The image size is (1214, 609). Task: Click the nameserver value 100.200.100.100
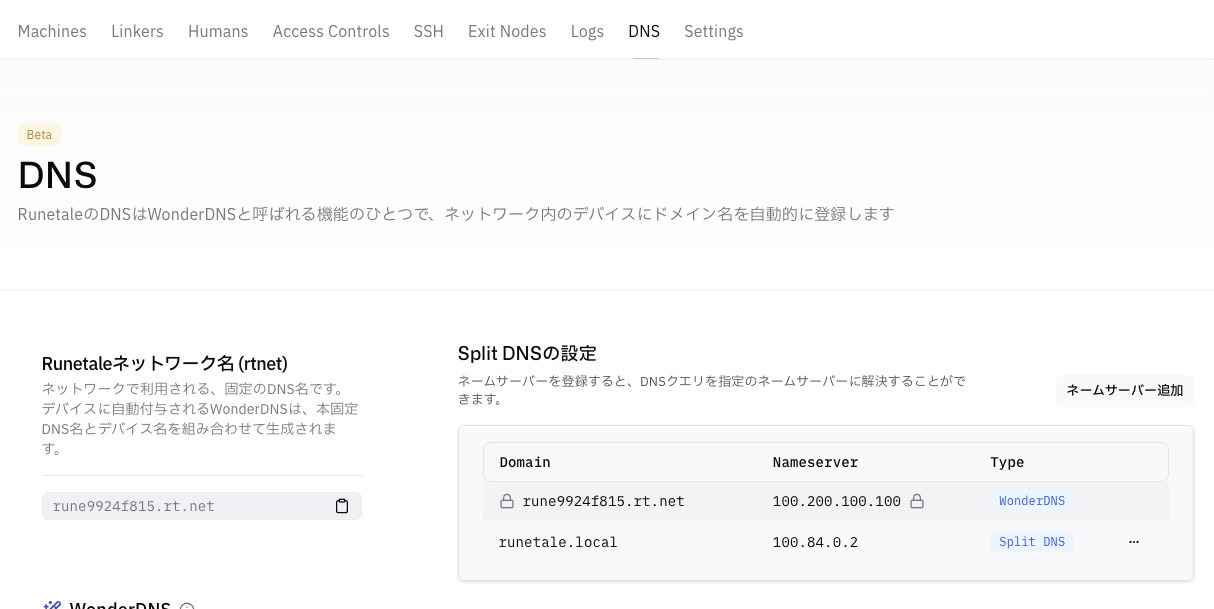[837, 501]
